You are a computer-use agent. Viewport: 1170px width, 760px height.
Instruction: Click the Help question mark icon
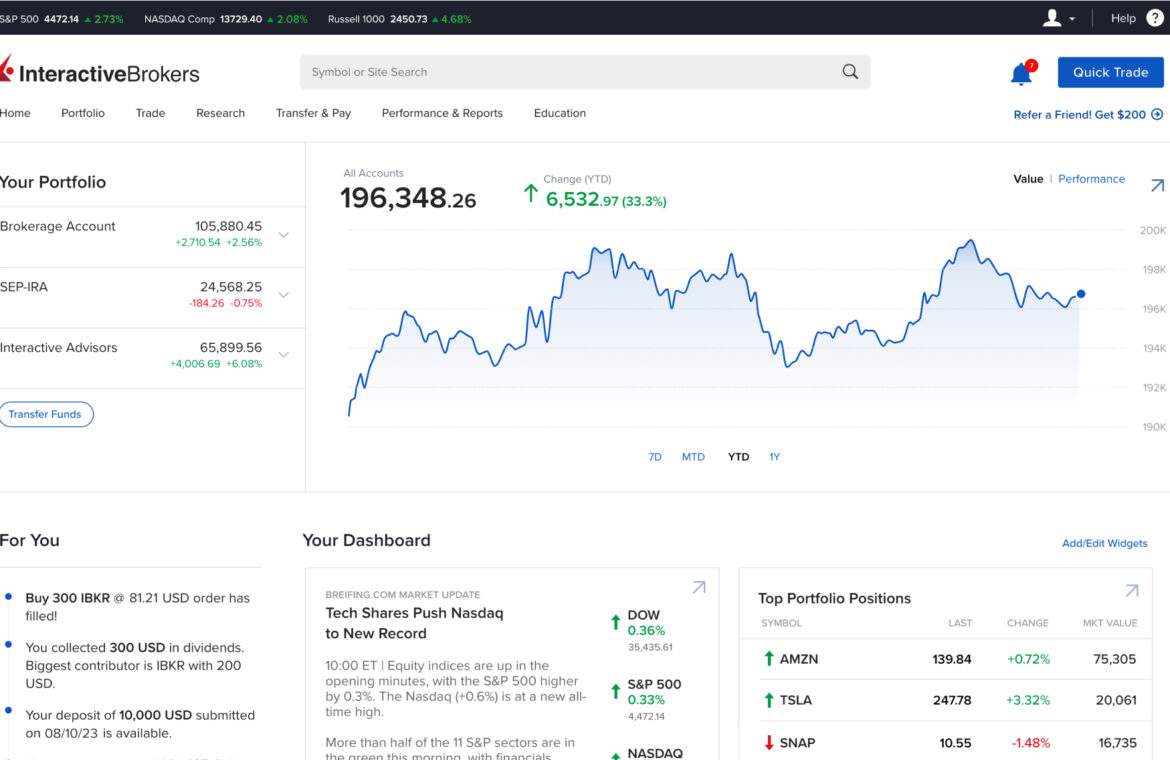pyautogui.click(x=1156, y=18)
